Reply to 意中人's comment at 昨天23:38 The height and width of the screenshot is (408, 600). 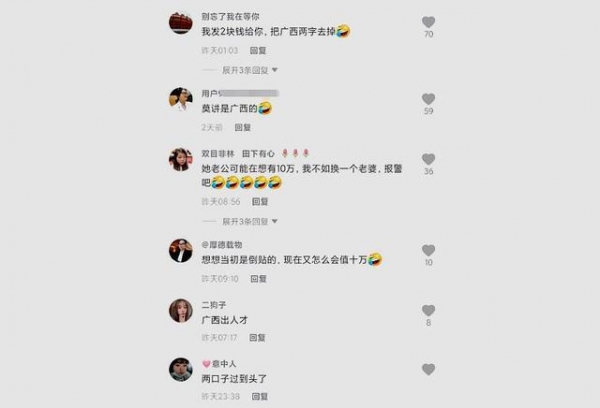[259, 397]
